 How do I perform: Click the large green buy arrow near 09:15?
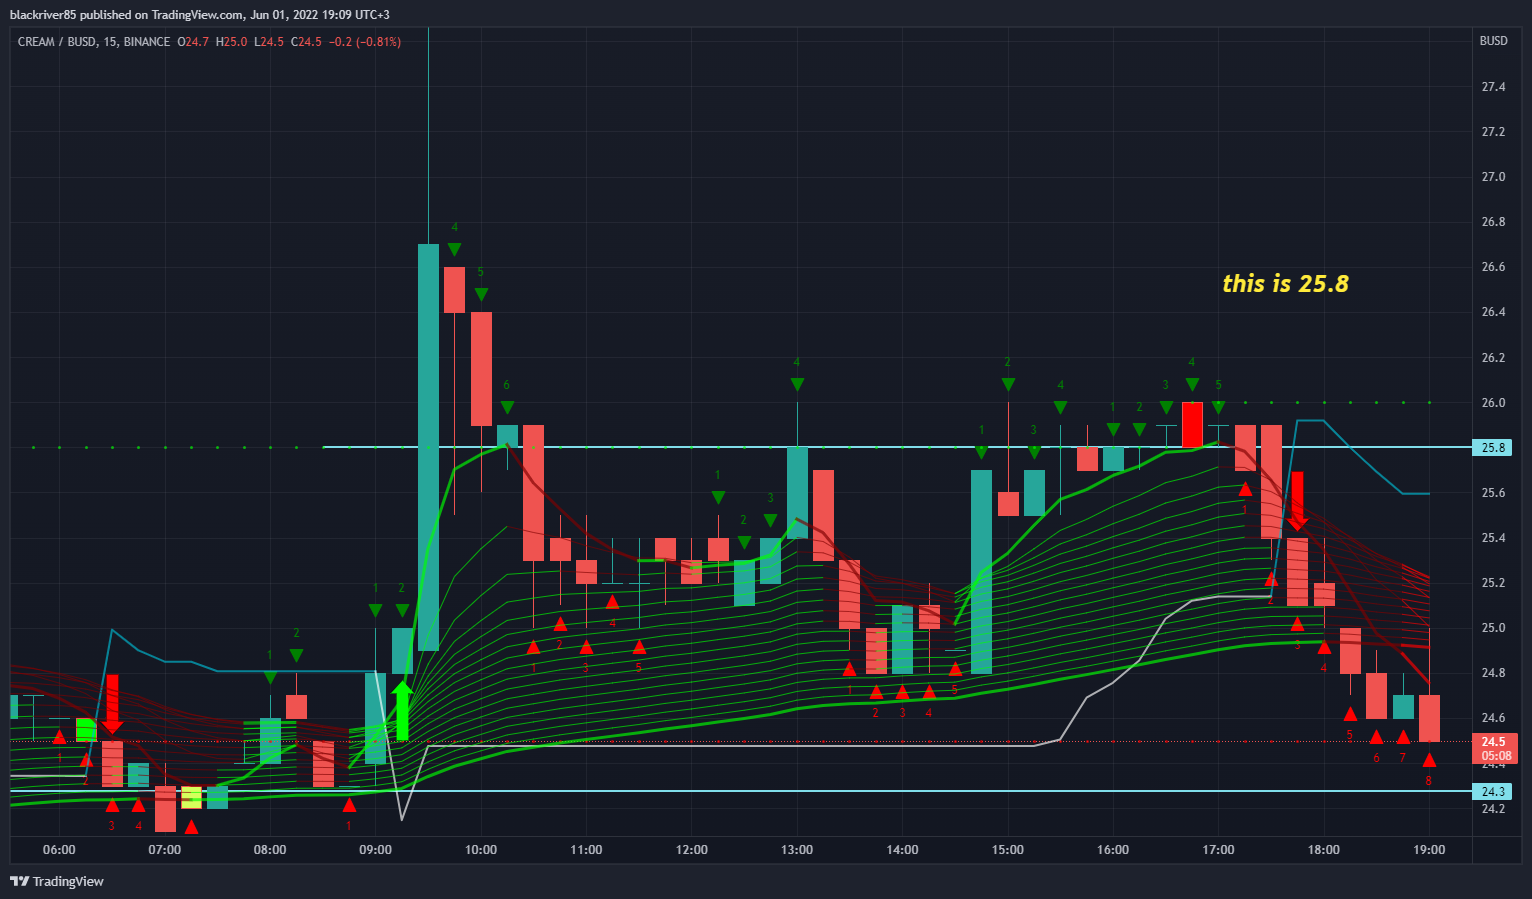pyautogui.click(x=402, y=710)
